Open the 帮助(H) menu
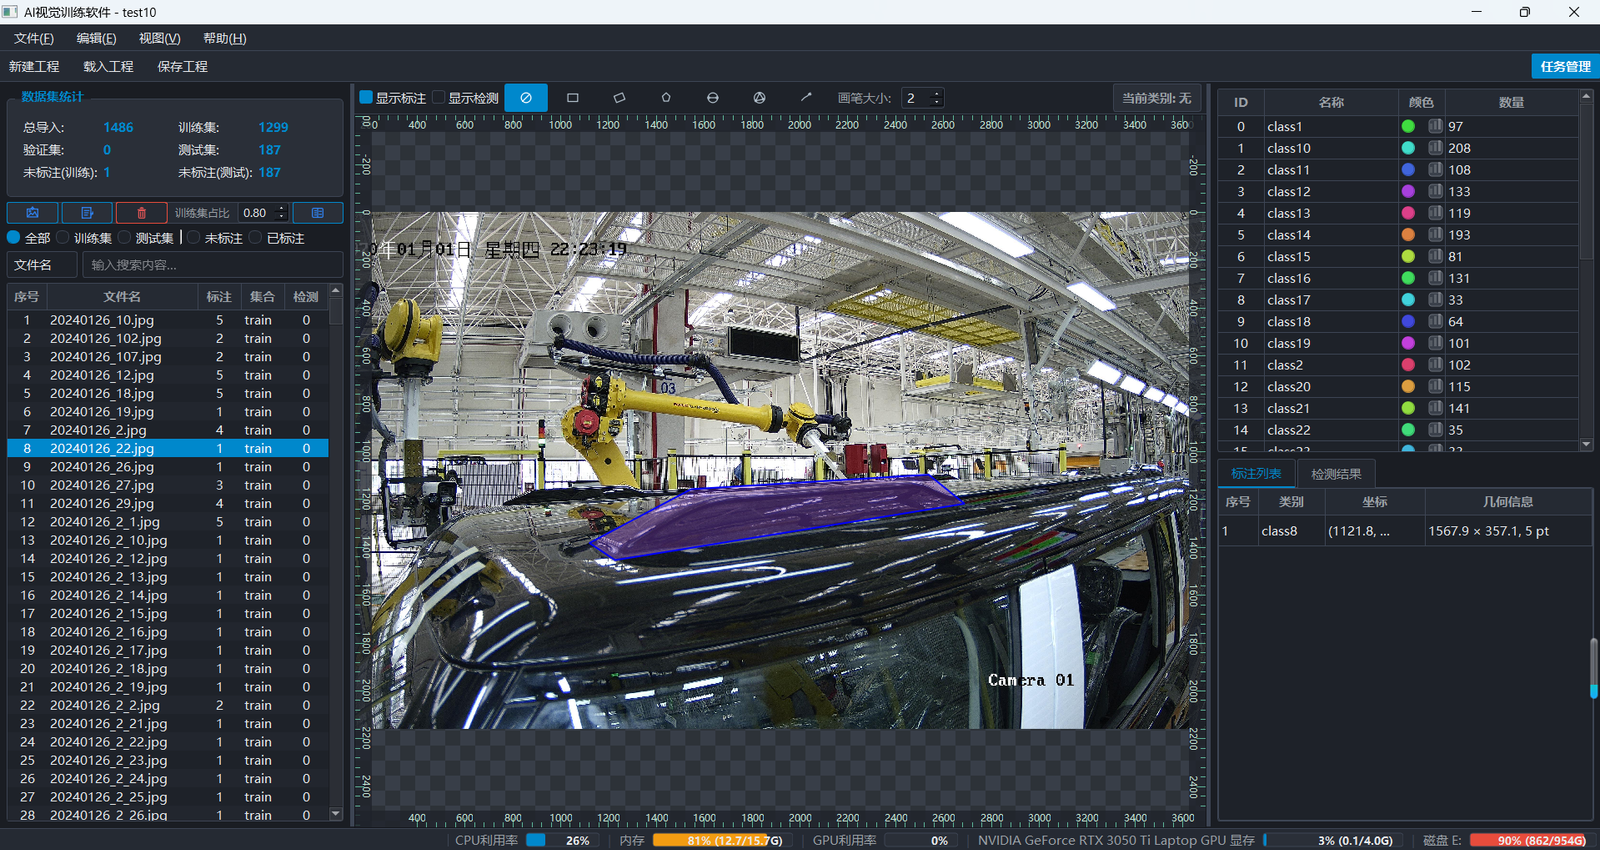The height and width of the screenshot is (850, 1600). pyautogui.click(x=225, y=38)
